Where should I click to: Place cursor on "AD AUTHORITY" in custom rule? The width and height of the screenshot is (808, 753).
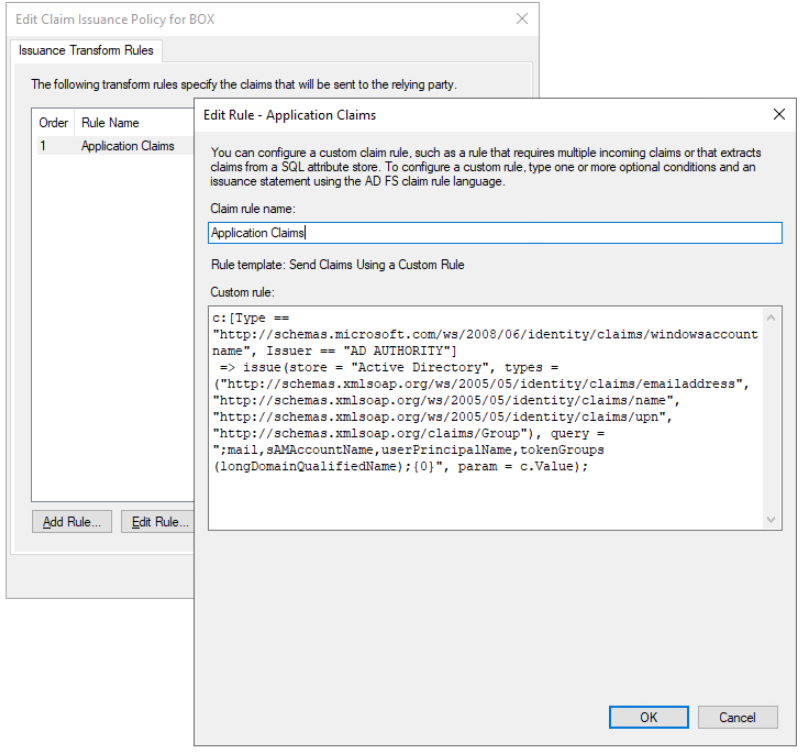pos(404,350)
